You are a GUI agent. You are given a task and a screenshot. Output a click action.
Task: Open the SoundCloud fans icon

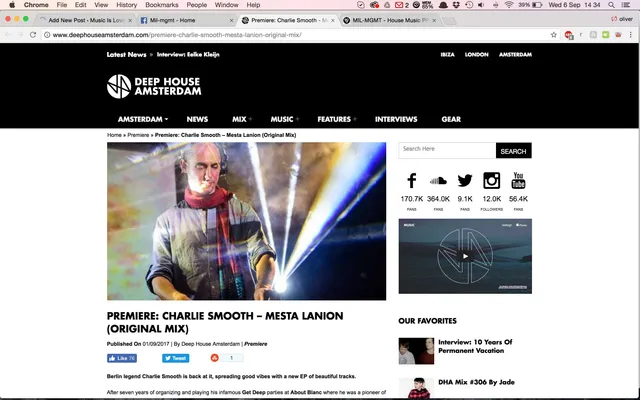[438, 180]
